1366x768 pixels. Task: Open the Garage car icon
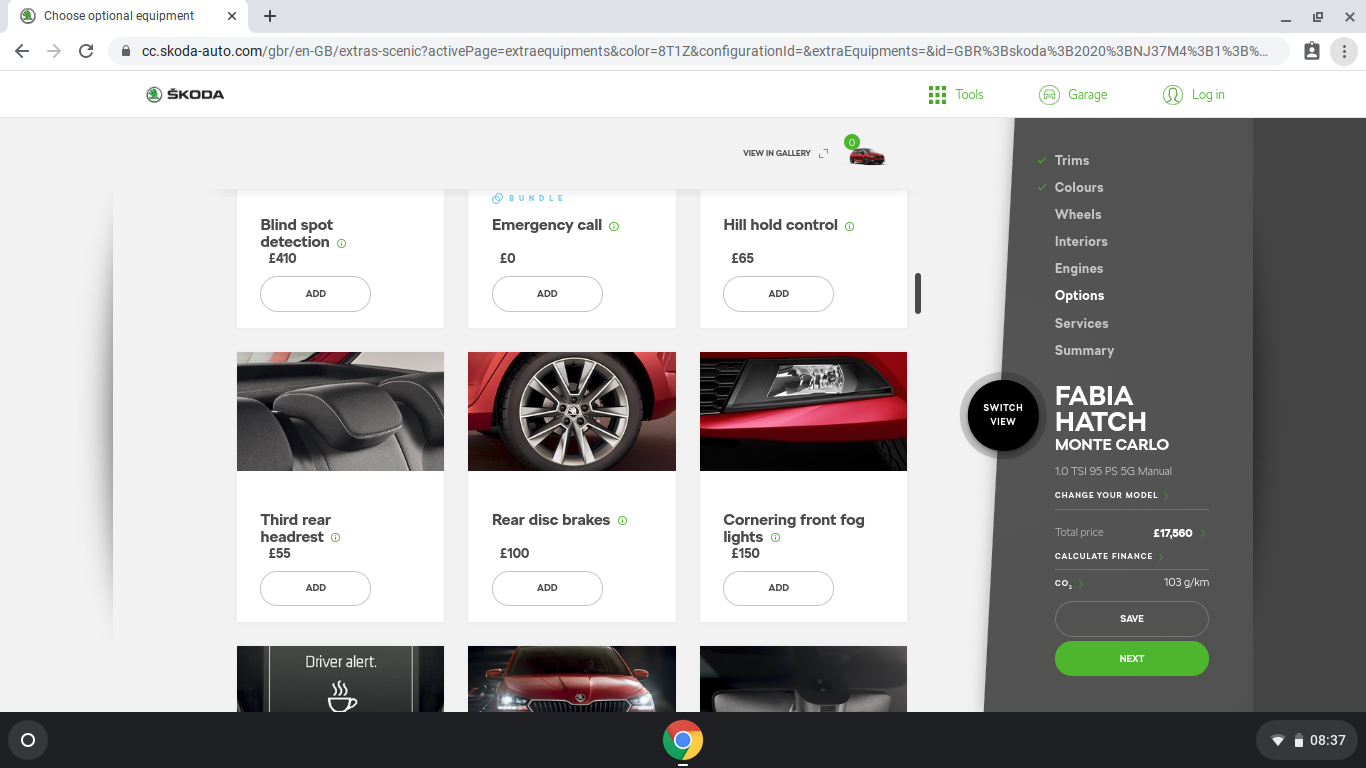tap(1049, 94)
